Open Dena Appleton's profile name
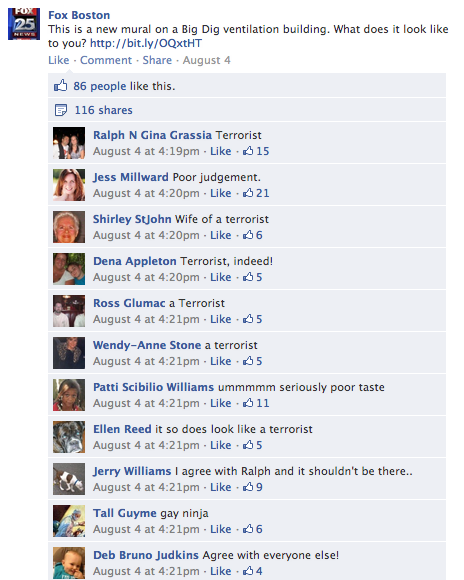 click(135, 261)
